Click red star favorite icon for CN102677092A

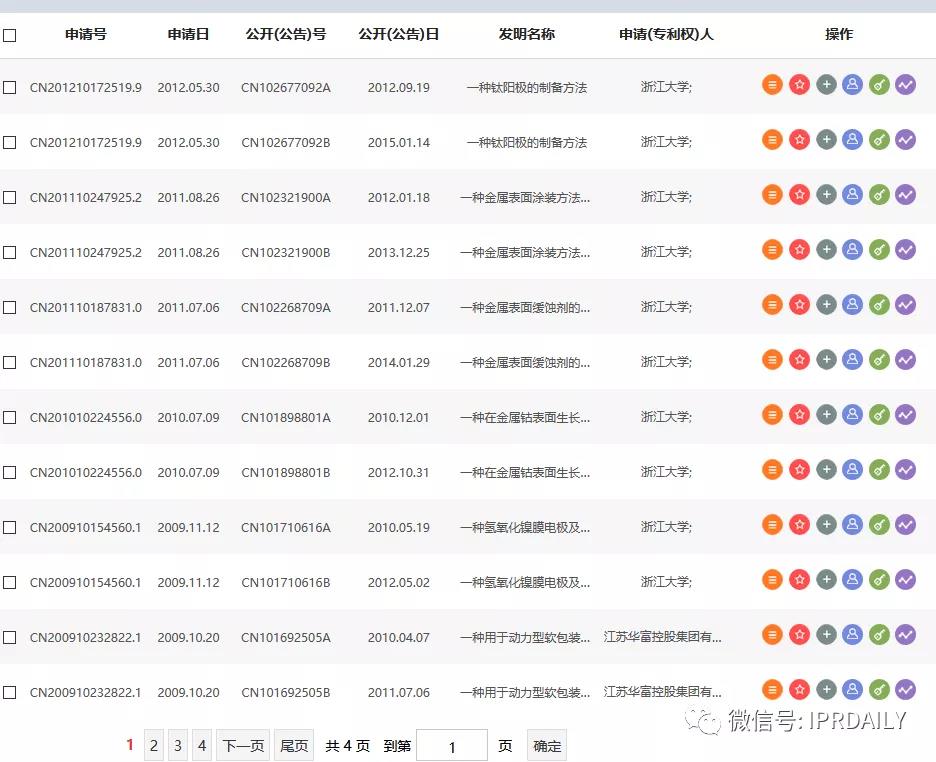(x=799, y=85)
